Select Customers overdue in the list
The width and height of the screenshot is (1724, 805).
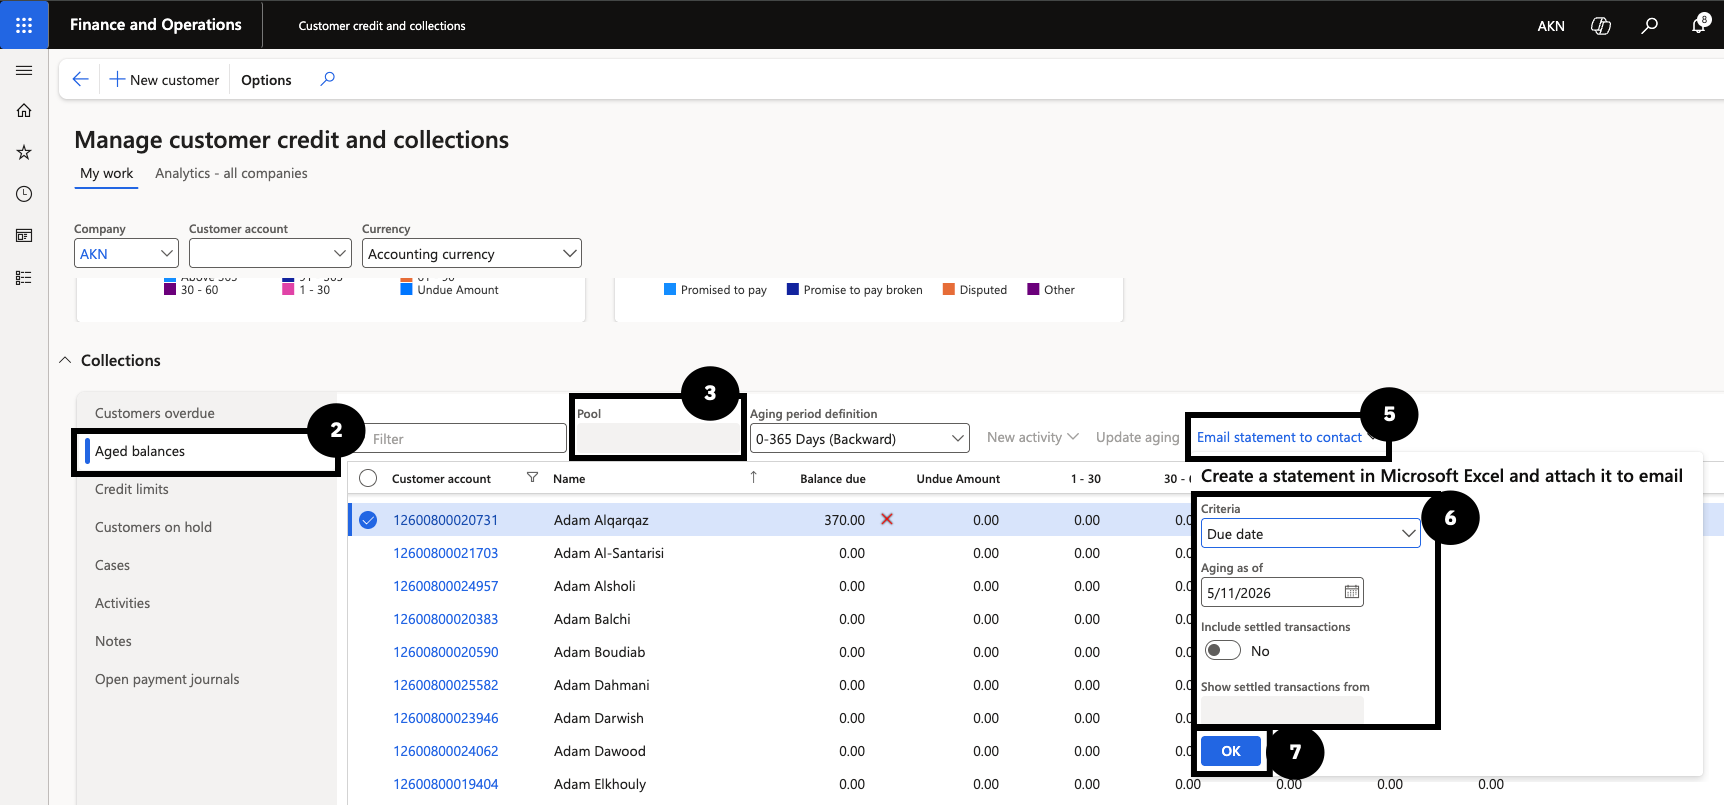(155, 413)
